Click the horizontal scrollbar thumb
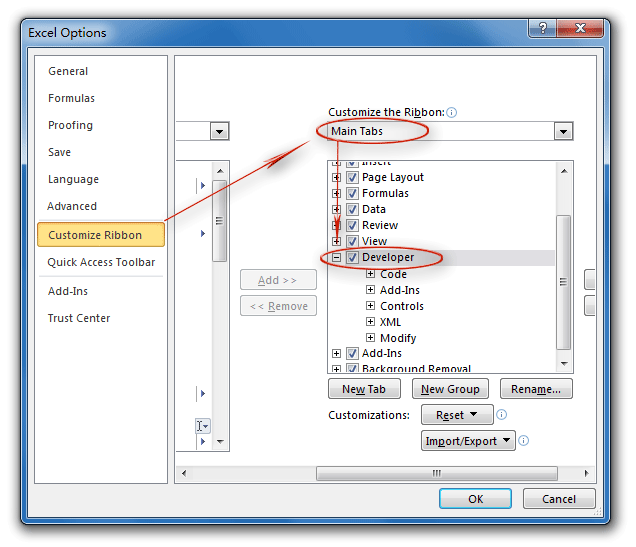Viewport: 636px width, 547px height. click(x=437, y=473)
